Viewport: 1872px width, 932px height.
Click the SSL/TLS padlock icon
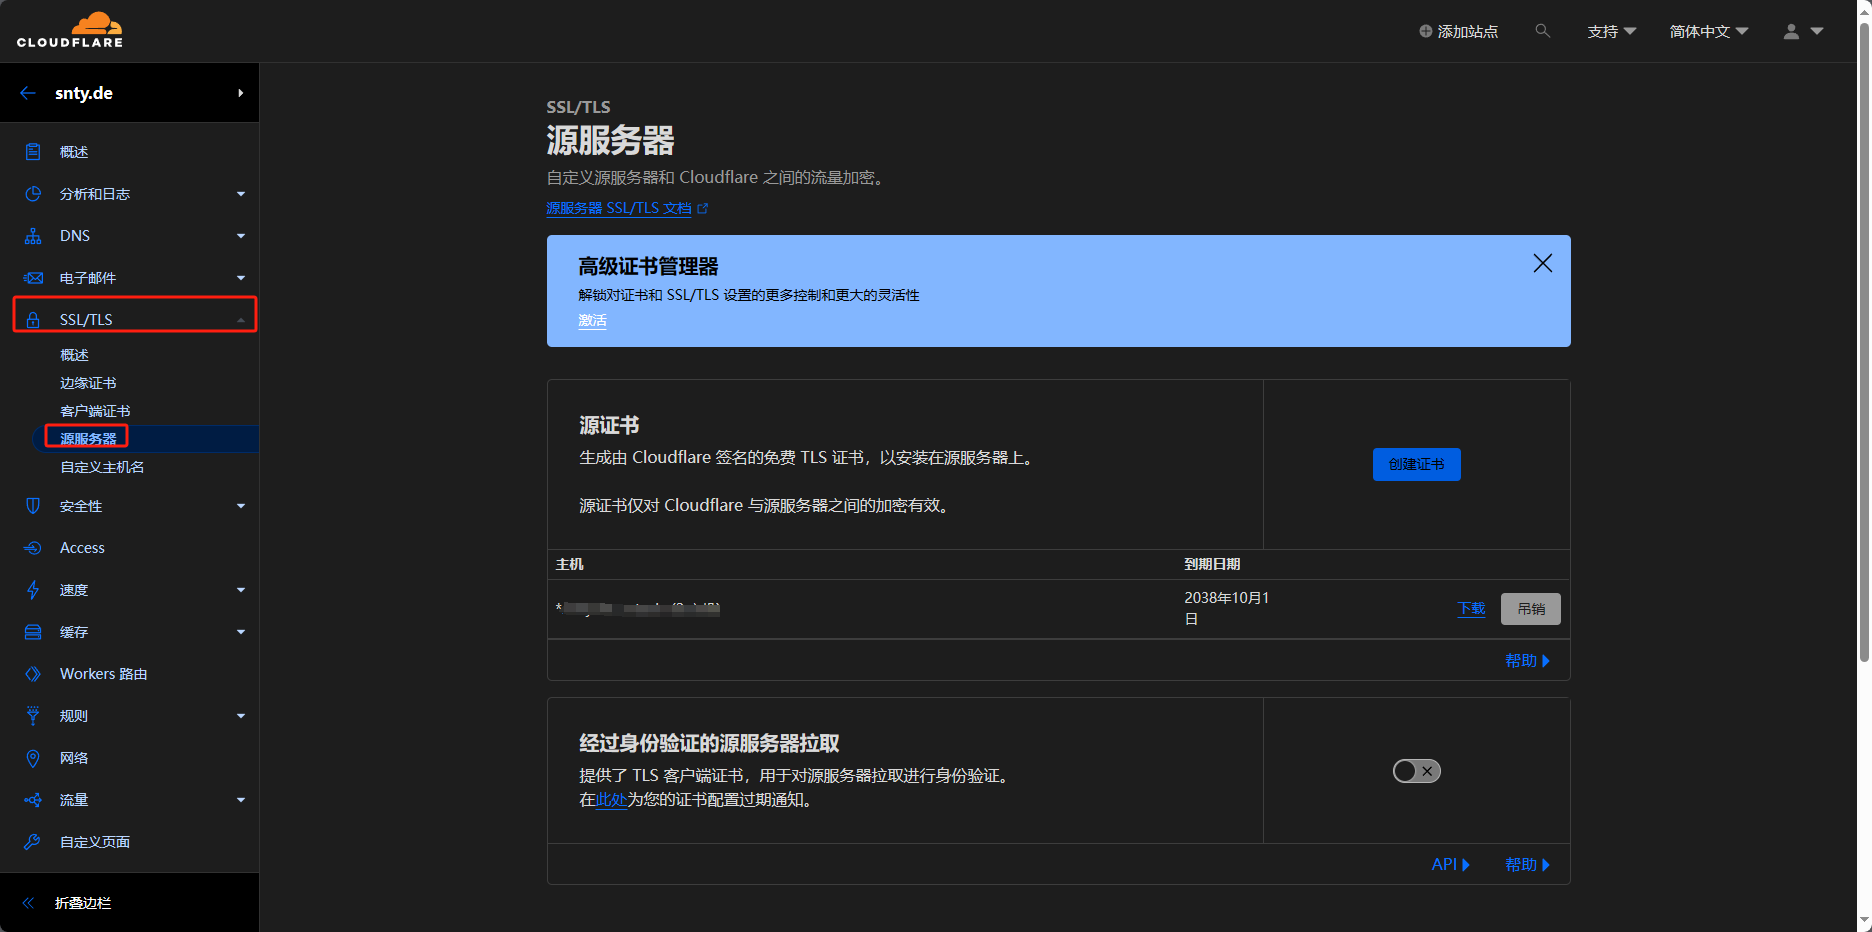point(33,320)
